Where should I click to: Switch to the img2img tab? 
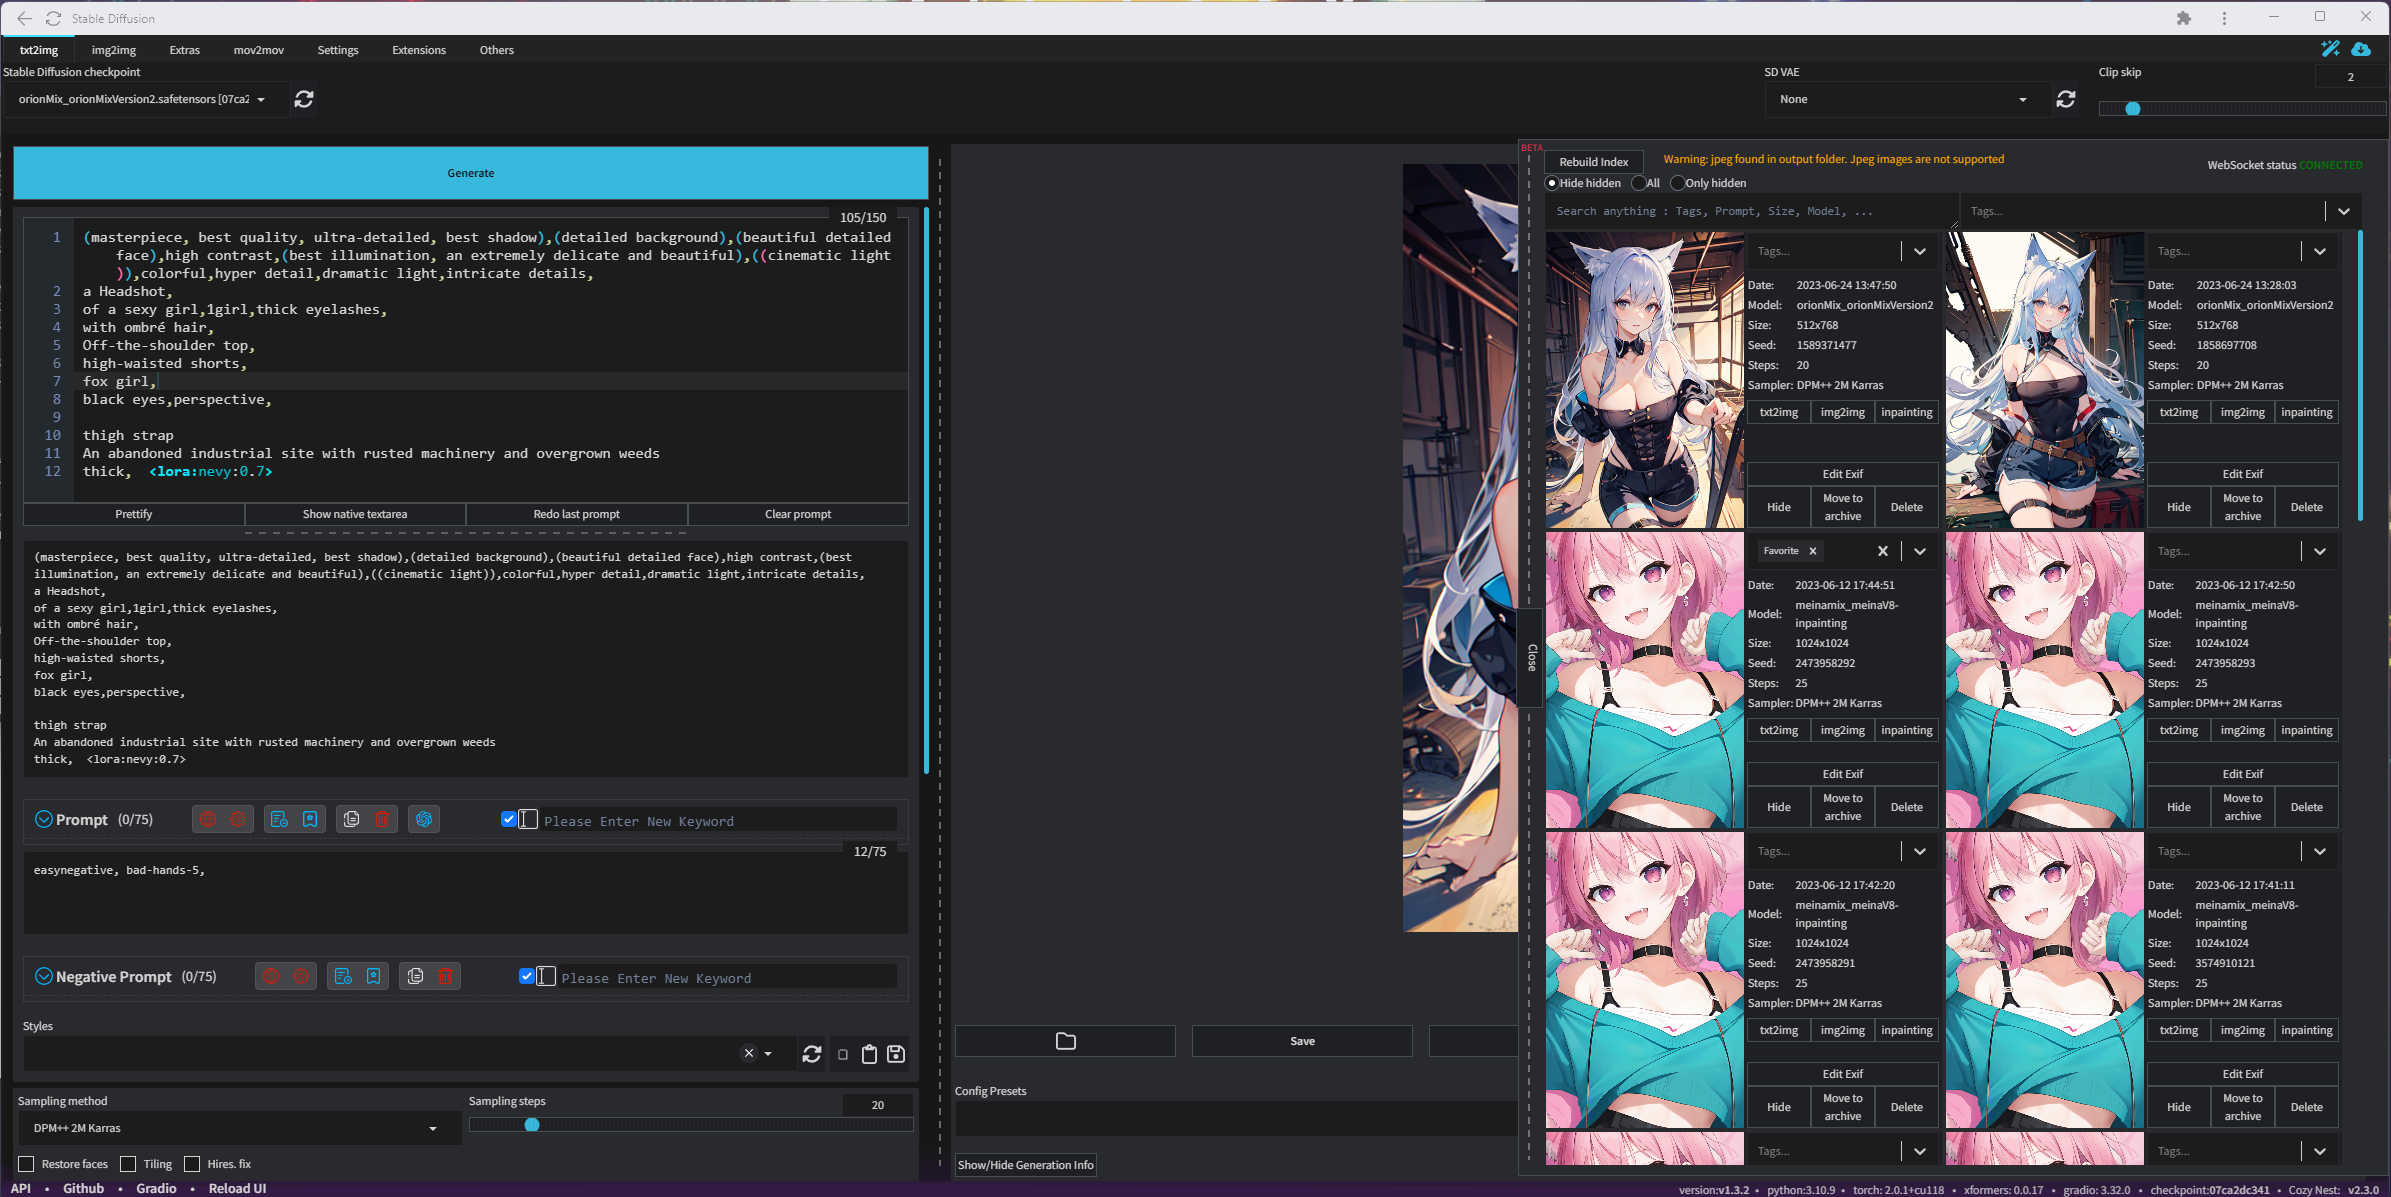[114, 50]
